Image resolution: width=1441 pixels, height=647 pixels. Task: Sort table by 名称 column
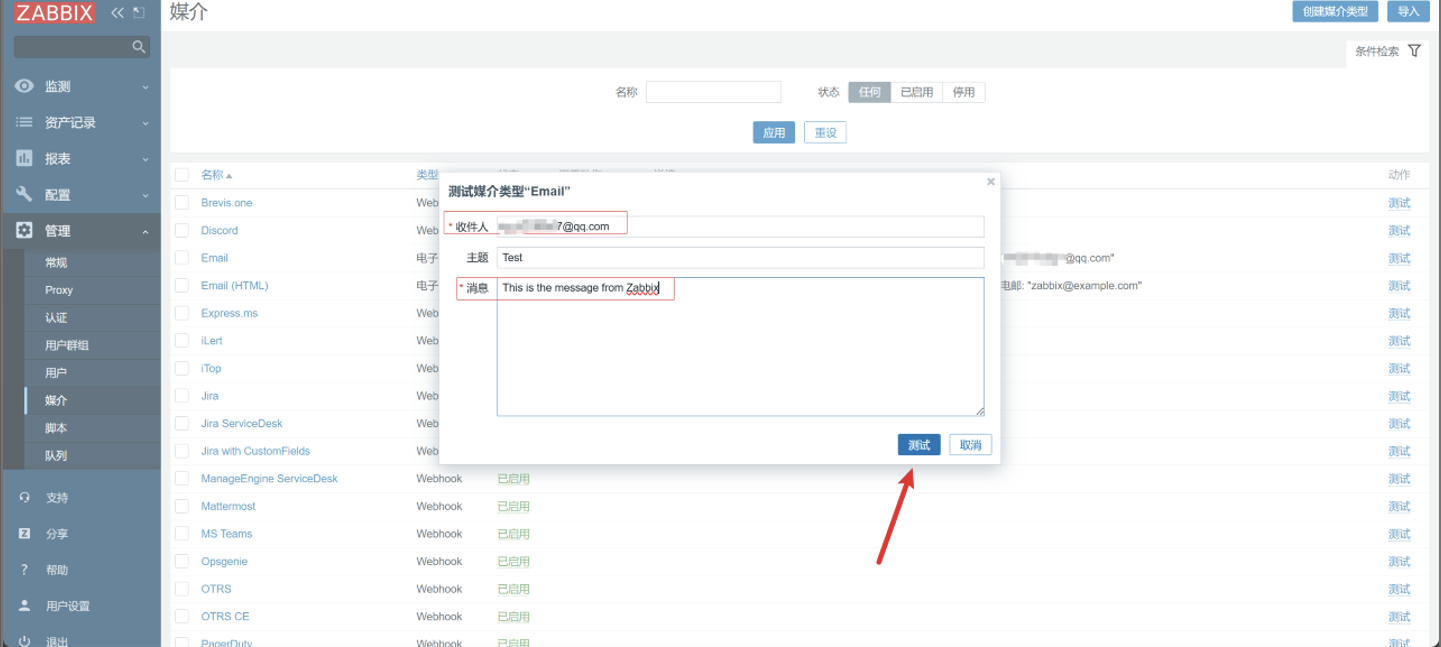click(x=216, y=175)
